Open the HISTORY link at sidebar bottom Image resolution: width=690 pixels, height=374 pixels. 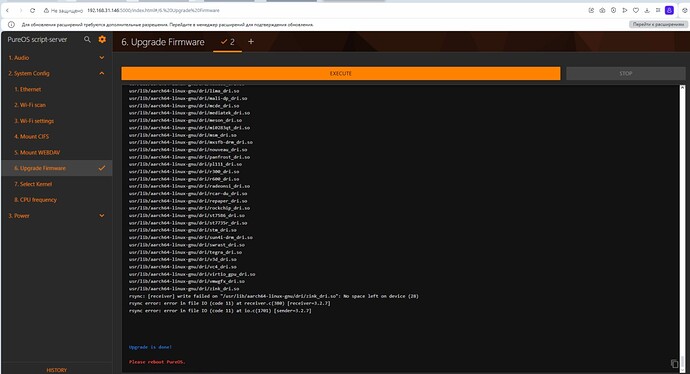(57, 370)
